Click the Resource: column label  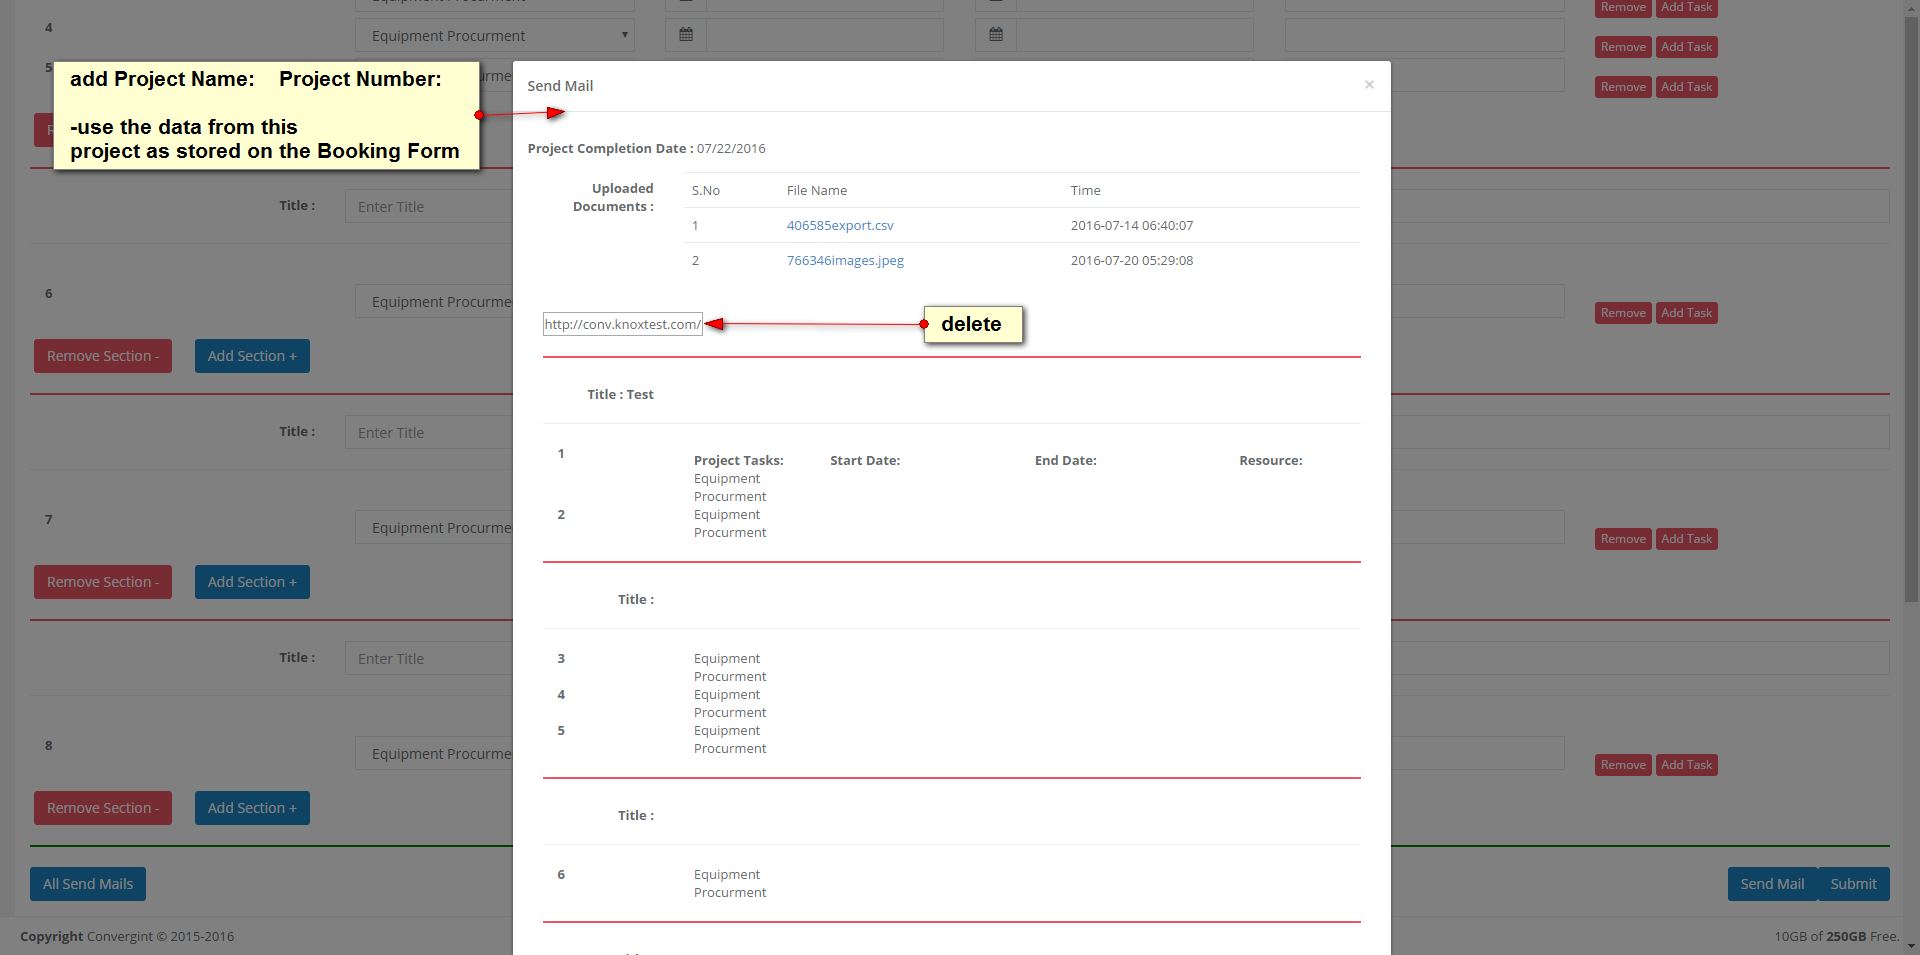click(1271, 460)
